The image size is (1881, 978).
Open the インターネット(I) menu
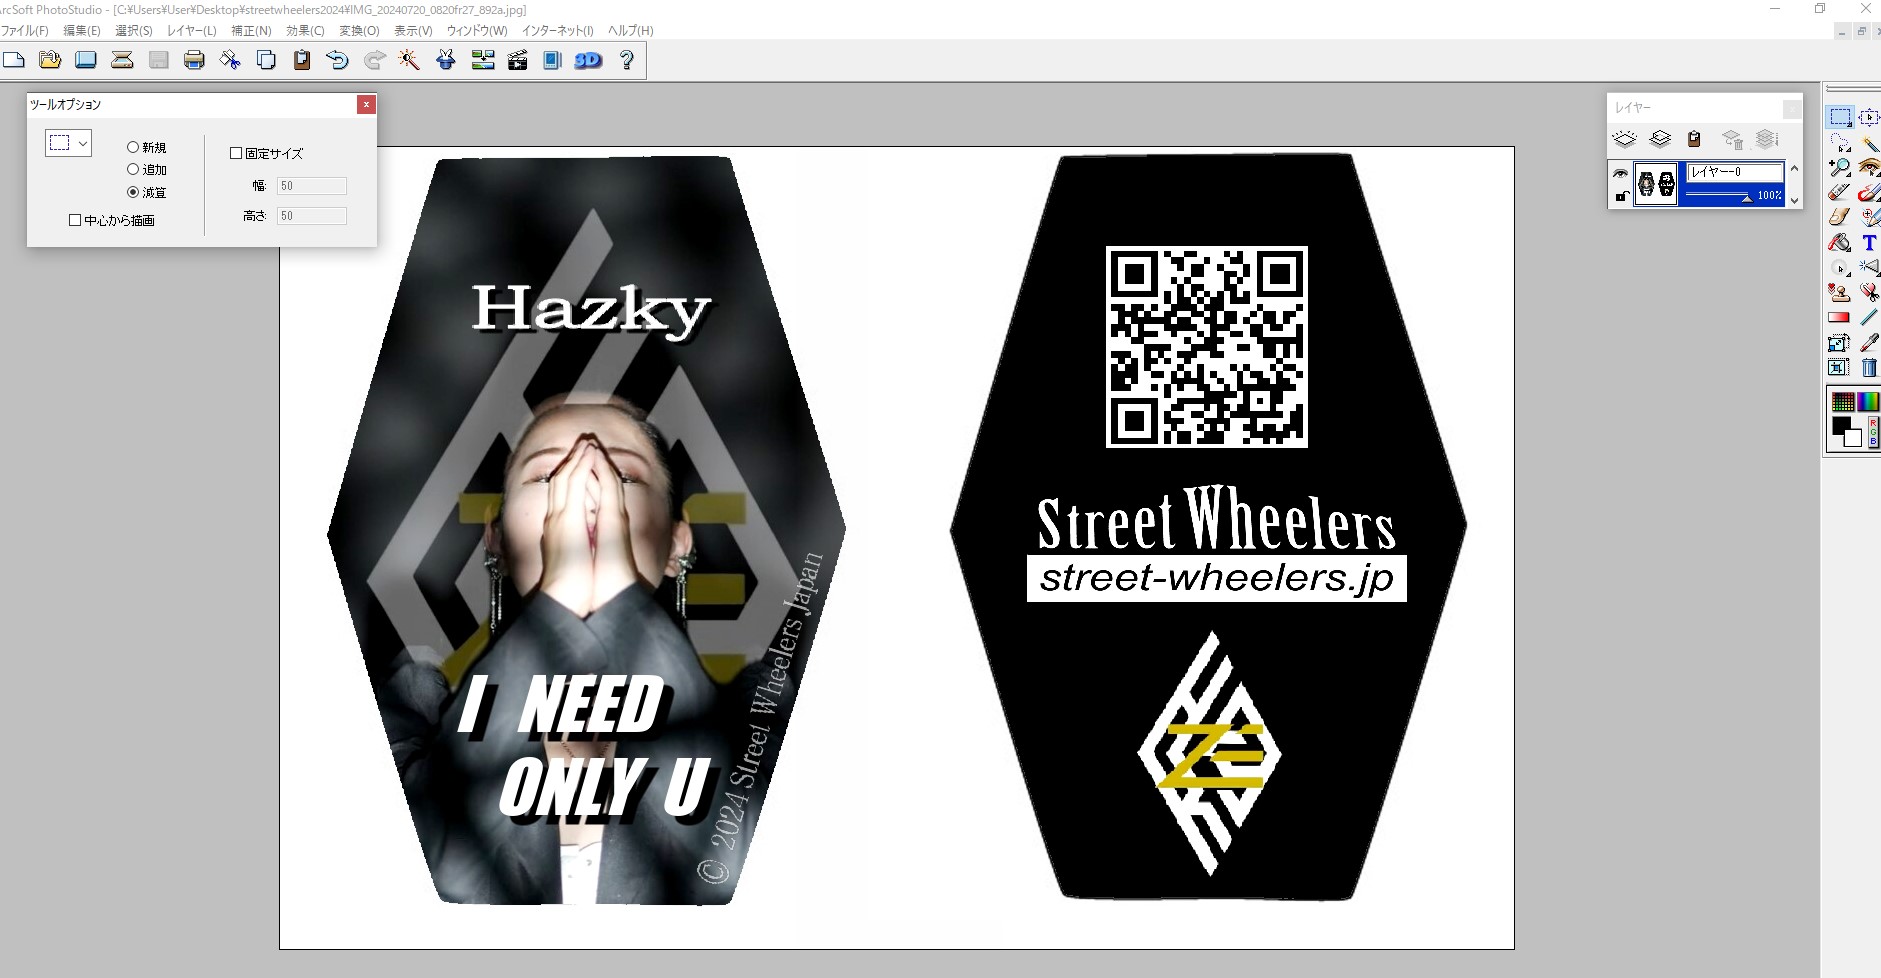558,31
